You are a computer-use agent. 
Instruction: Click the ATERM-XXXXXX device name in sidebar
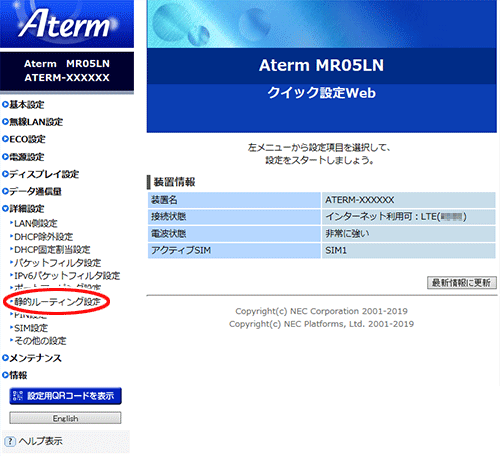(67, 78)
